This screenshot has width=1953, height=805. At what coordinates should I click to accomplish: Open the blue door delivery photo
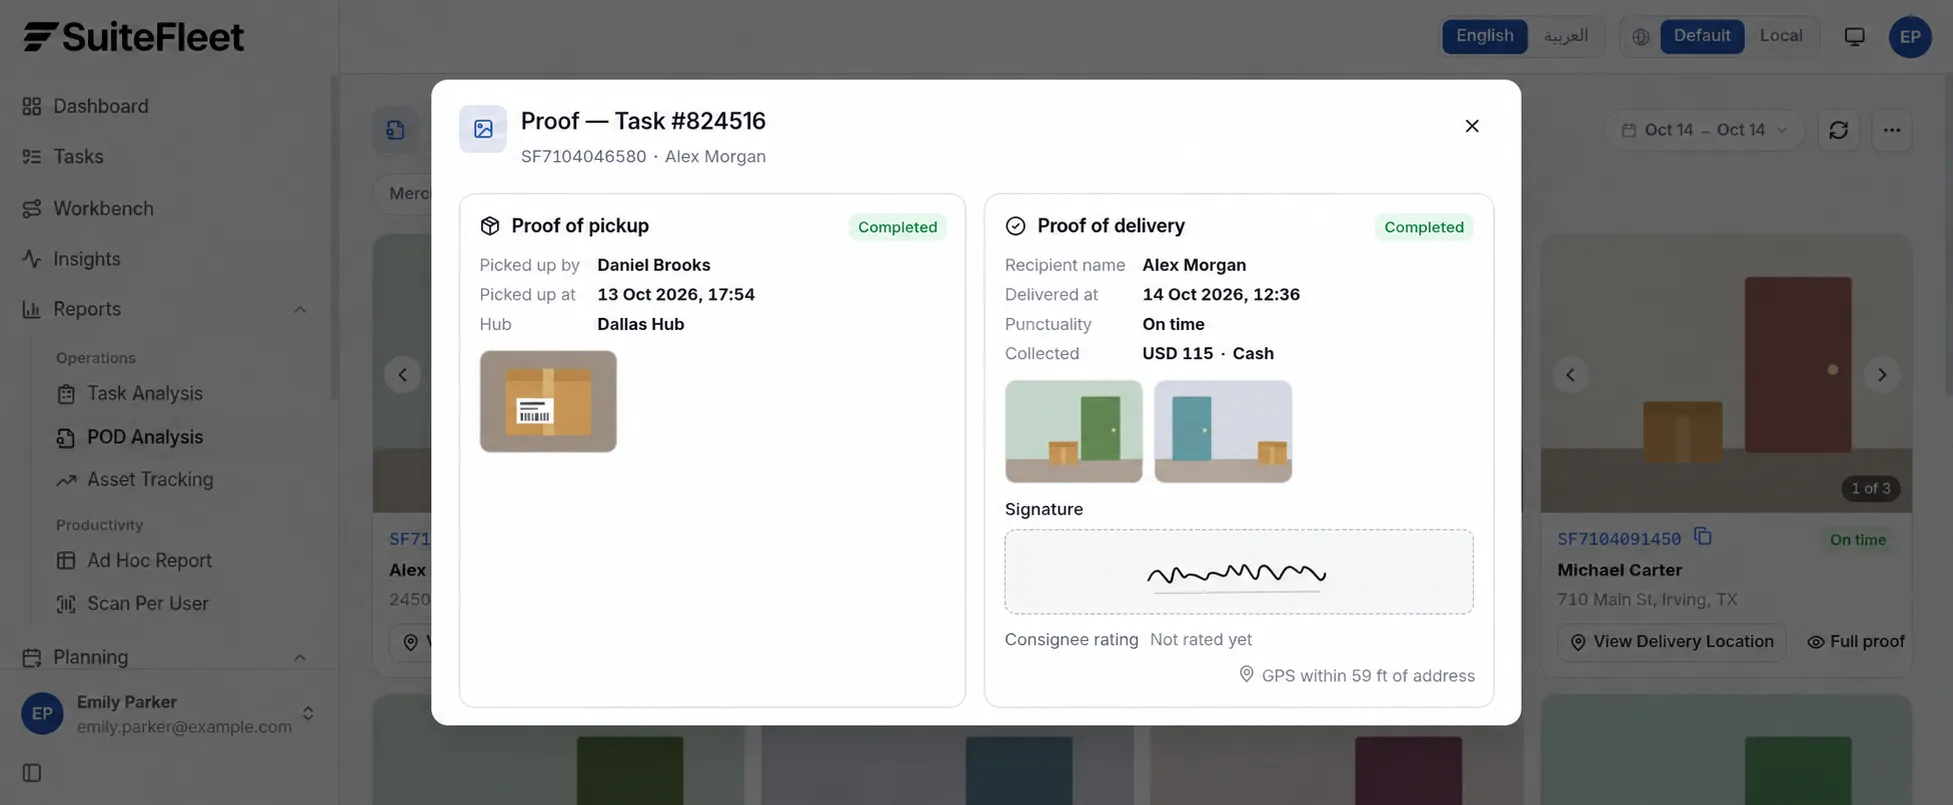pyautogui.click(x=1223, y=431)
